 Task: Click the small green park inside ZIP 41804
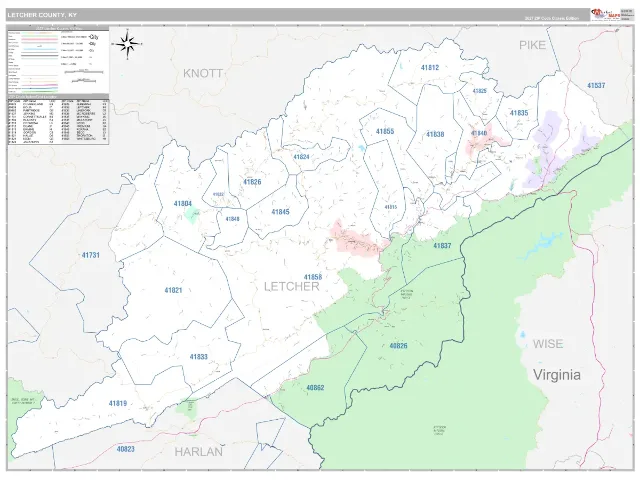click(x=191, y=215)
